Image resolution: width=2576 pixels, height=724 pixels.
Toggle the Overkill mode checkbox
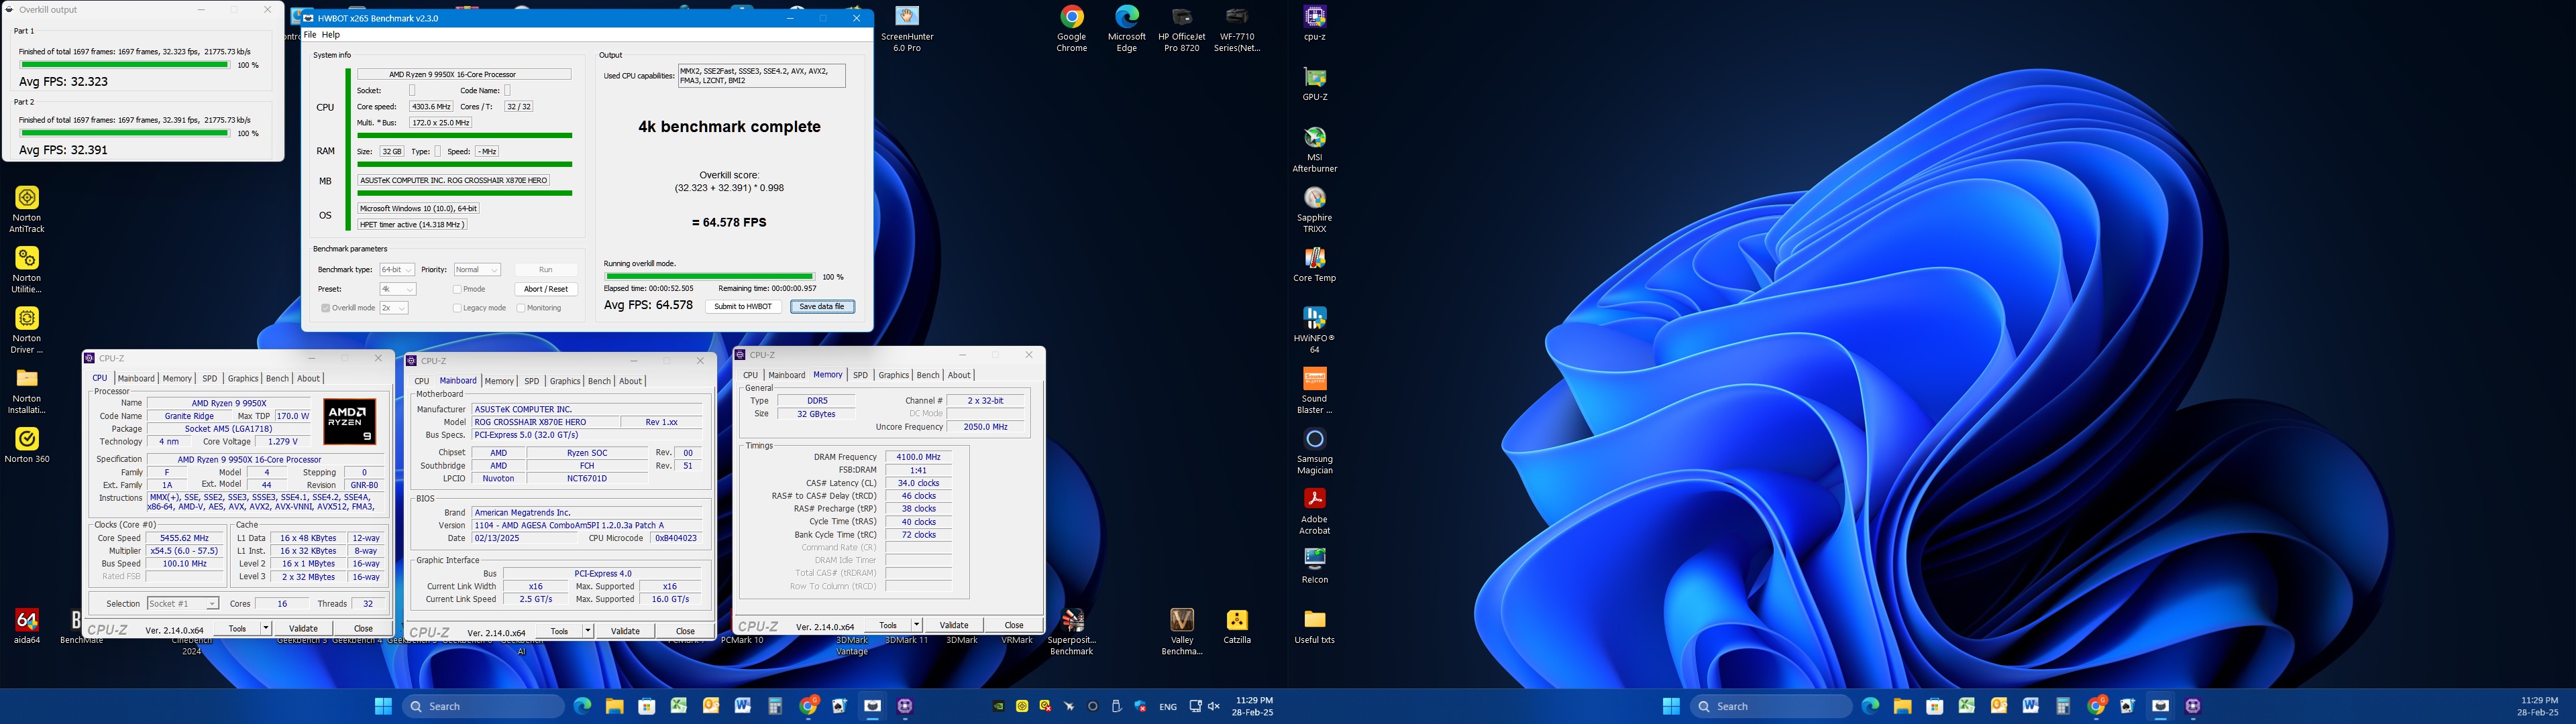325,308
